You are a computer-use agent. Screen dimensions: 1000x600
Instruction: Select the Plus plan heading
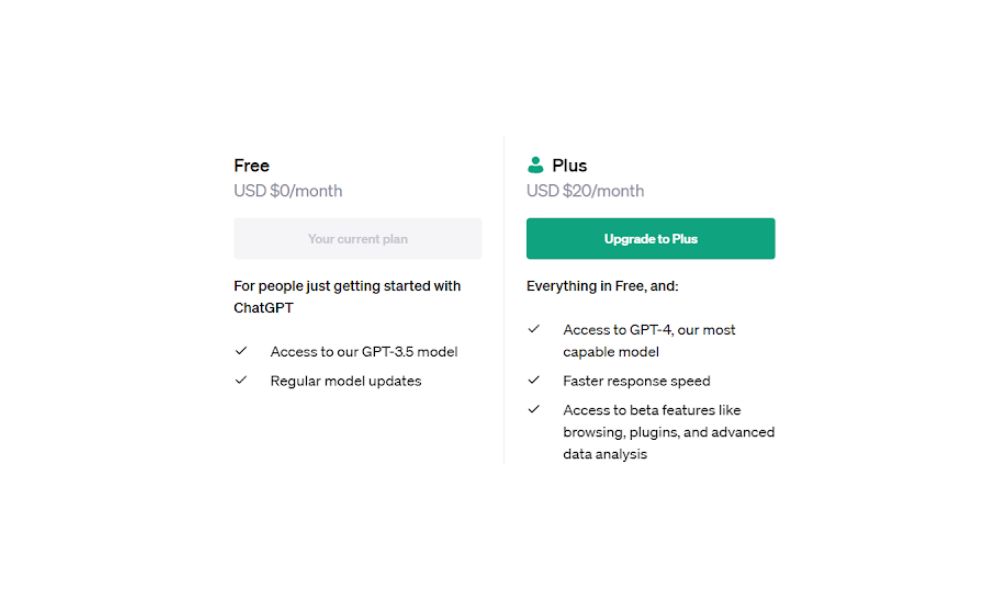(569, 165)
